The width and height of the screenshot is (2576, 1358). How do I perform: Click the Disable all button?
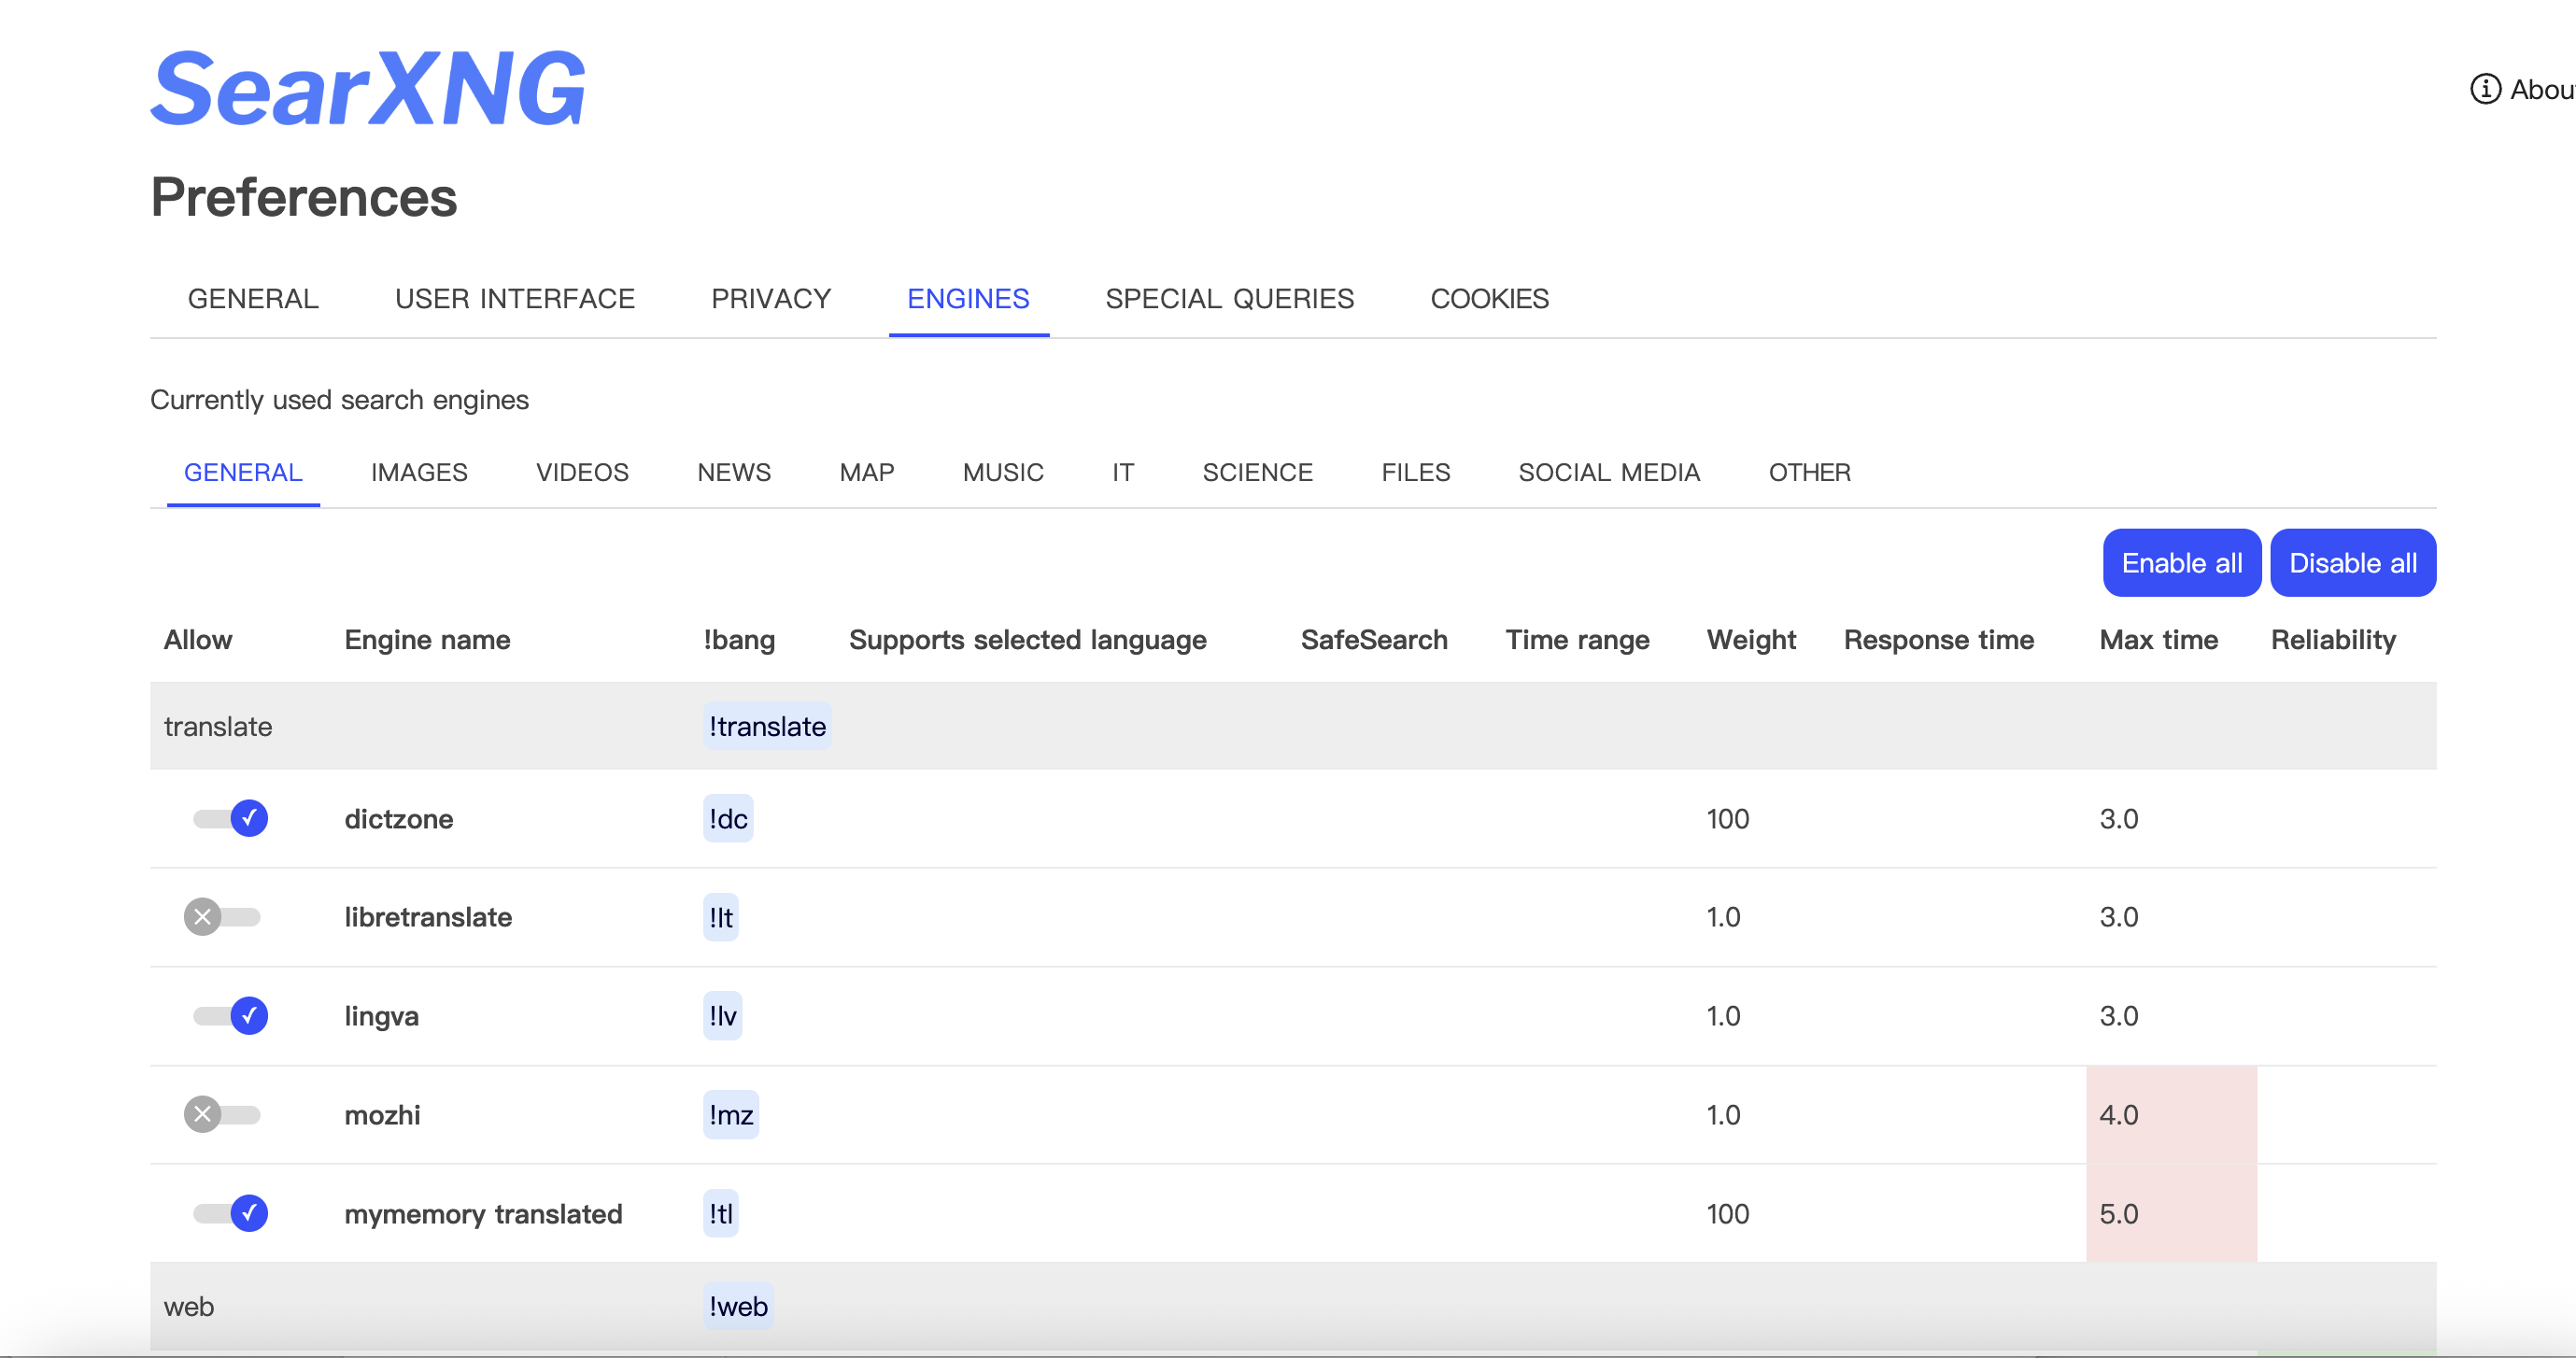(2352, 563)
